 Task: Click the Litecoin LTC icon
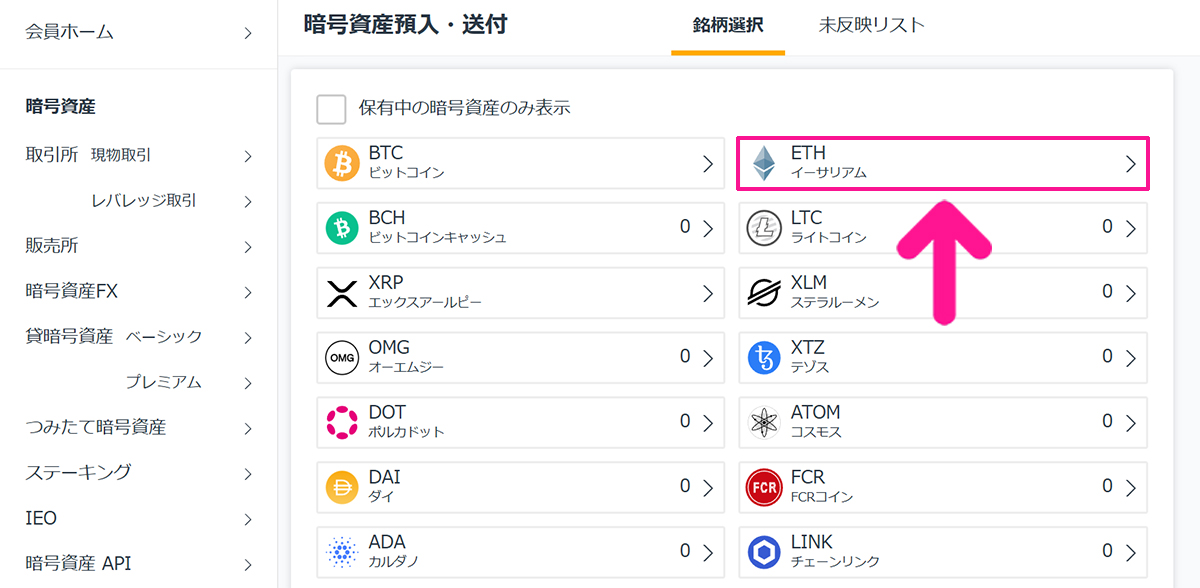coord(764,229)
